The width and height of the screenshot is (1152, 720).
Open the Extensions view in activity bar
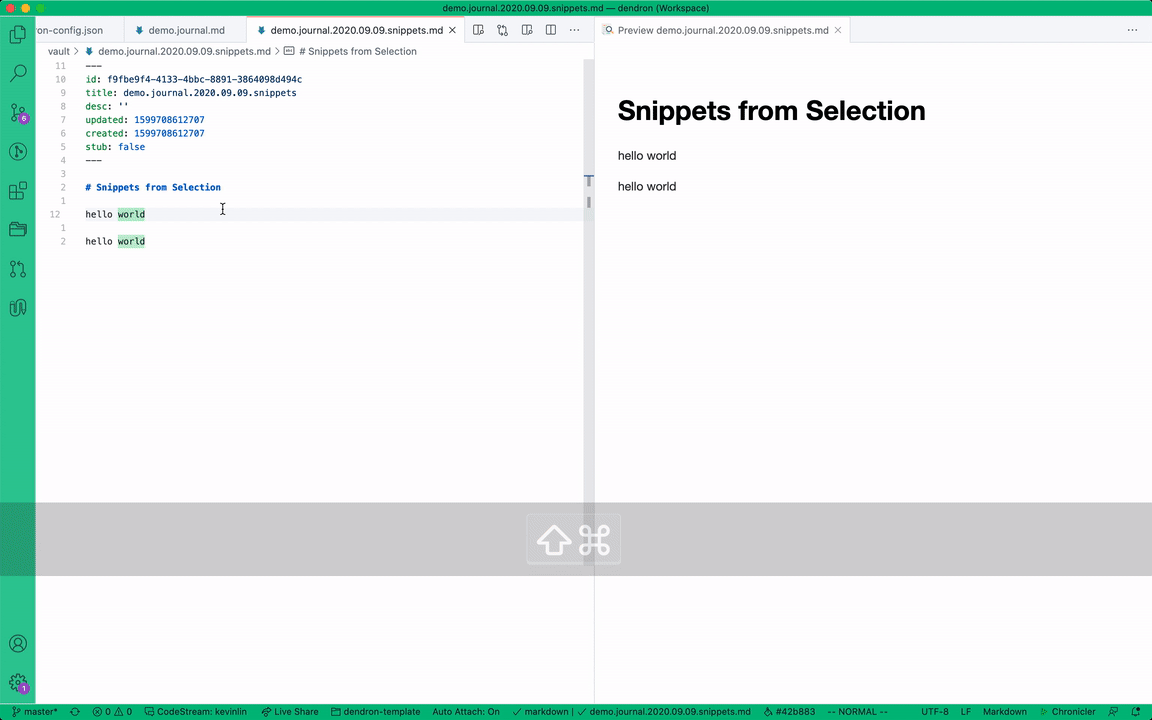17,191
